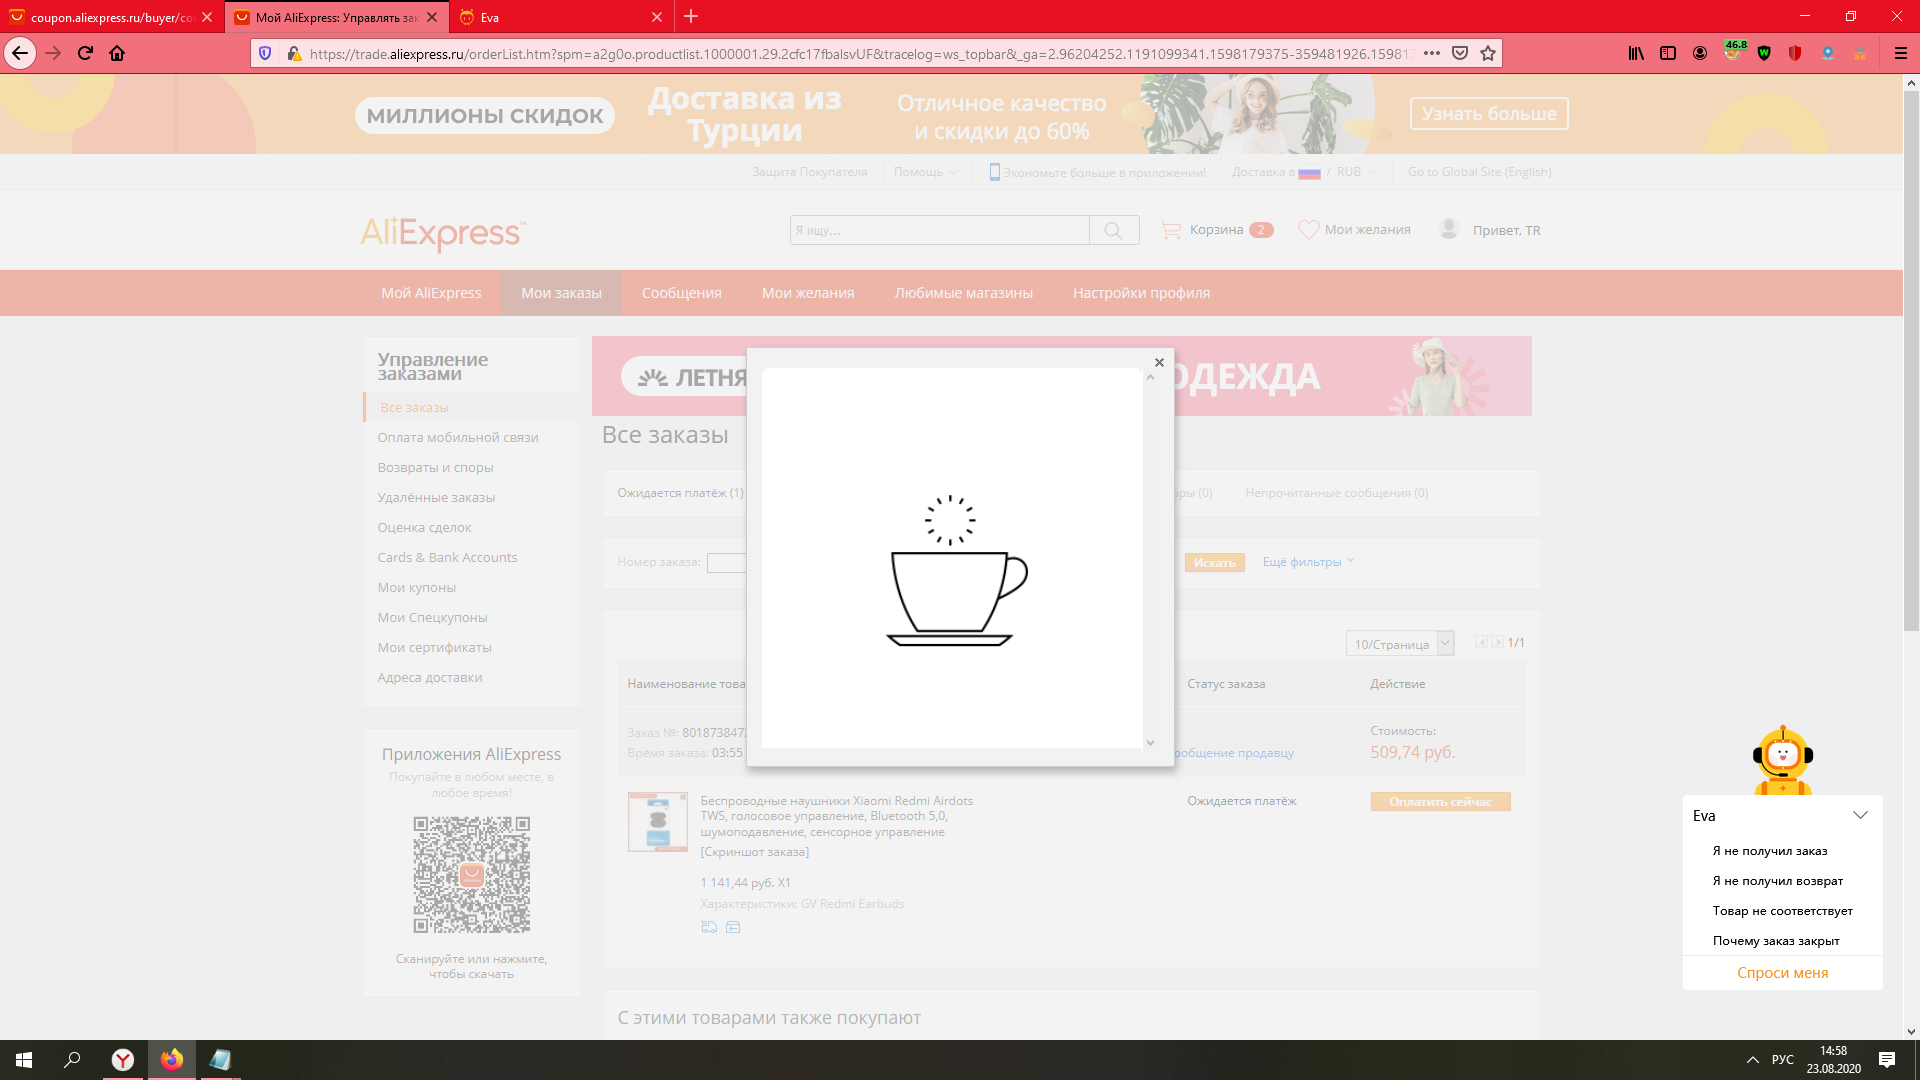Open the page actions three-dot menu

[x=1432, y=53]
